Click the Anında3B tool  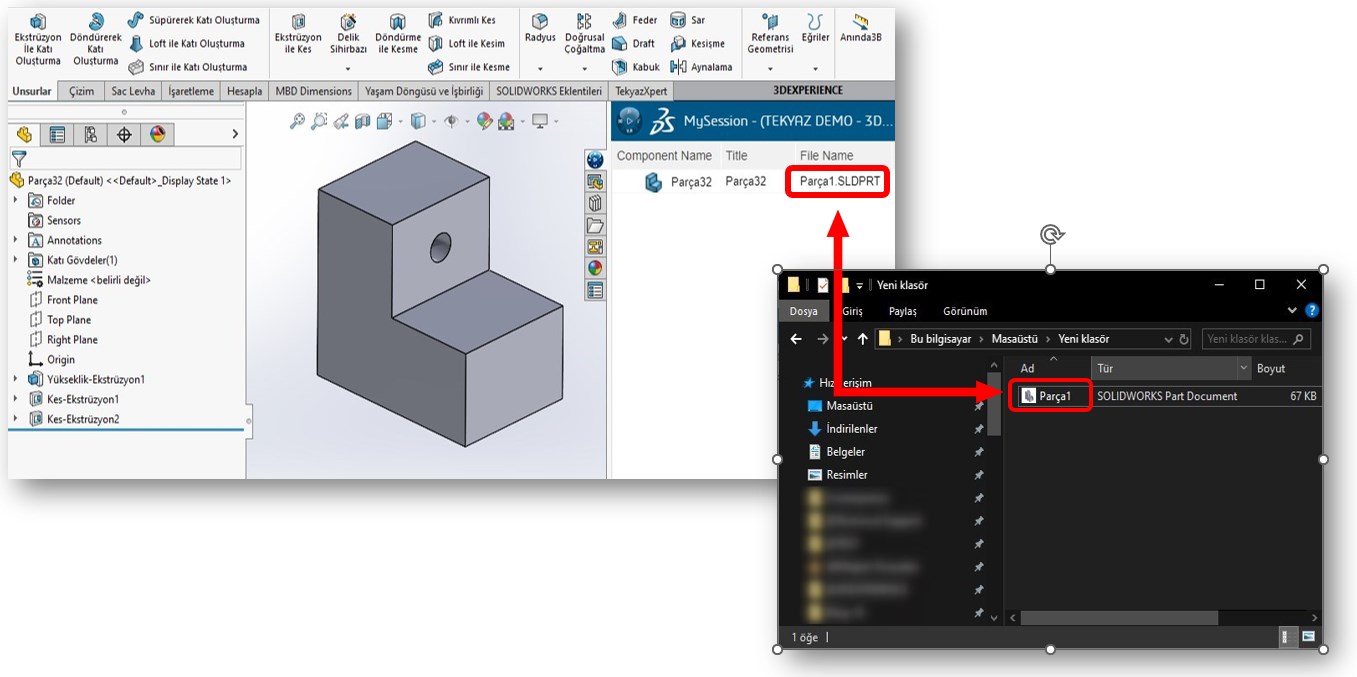(861, 28)
